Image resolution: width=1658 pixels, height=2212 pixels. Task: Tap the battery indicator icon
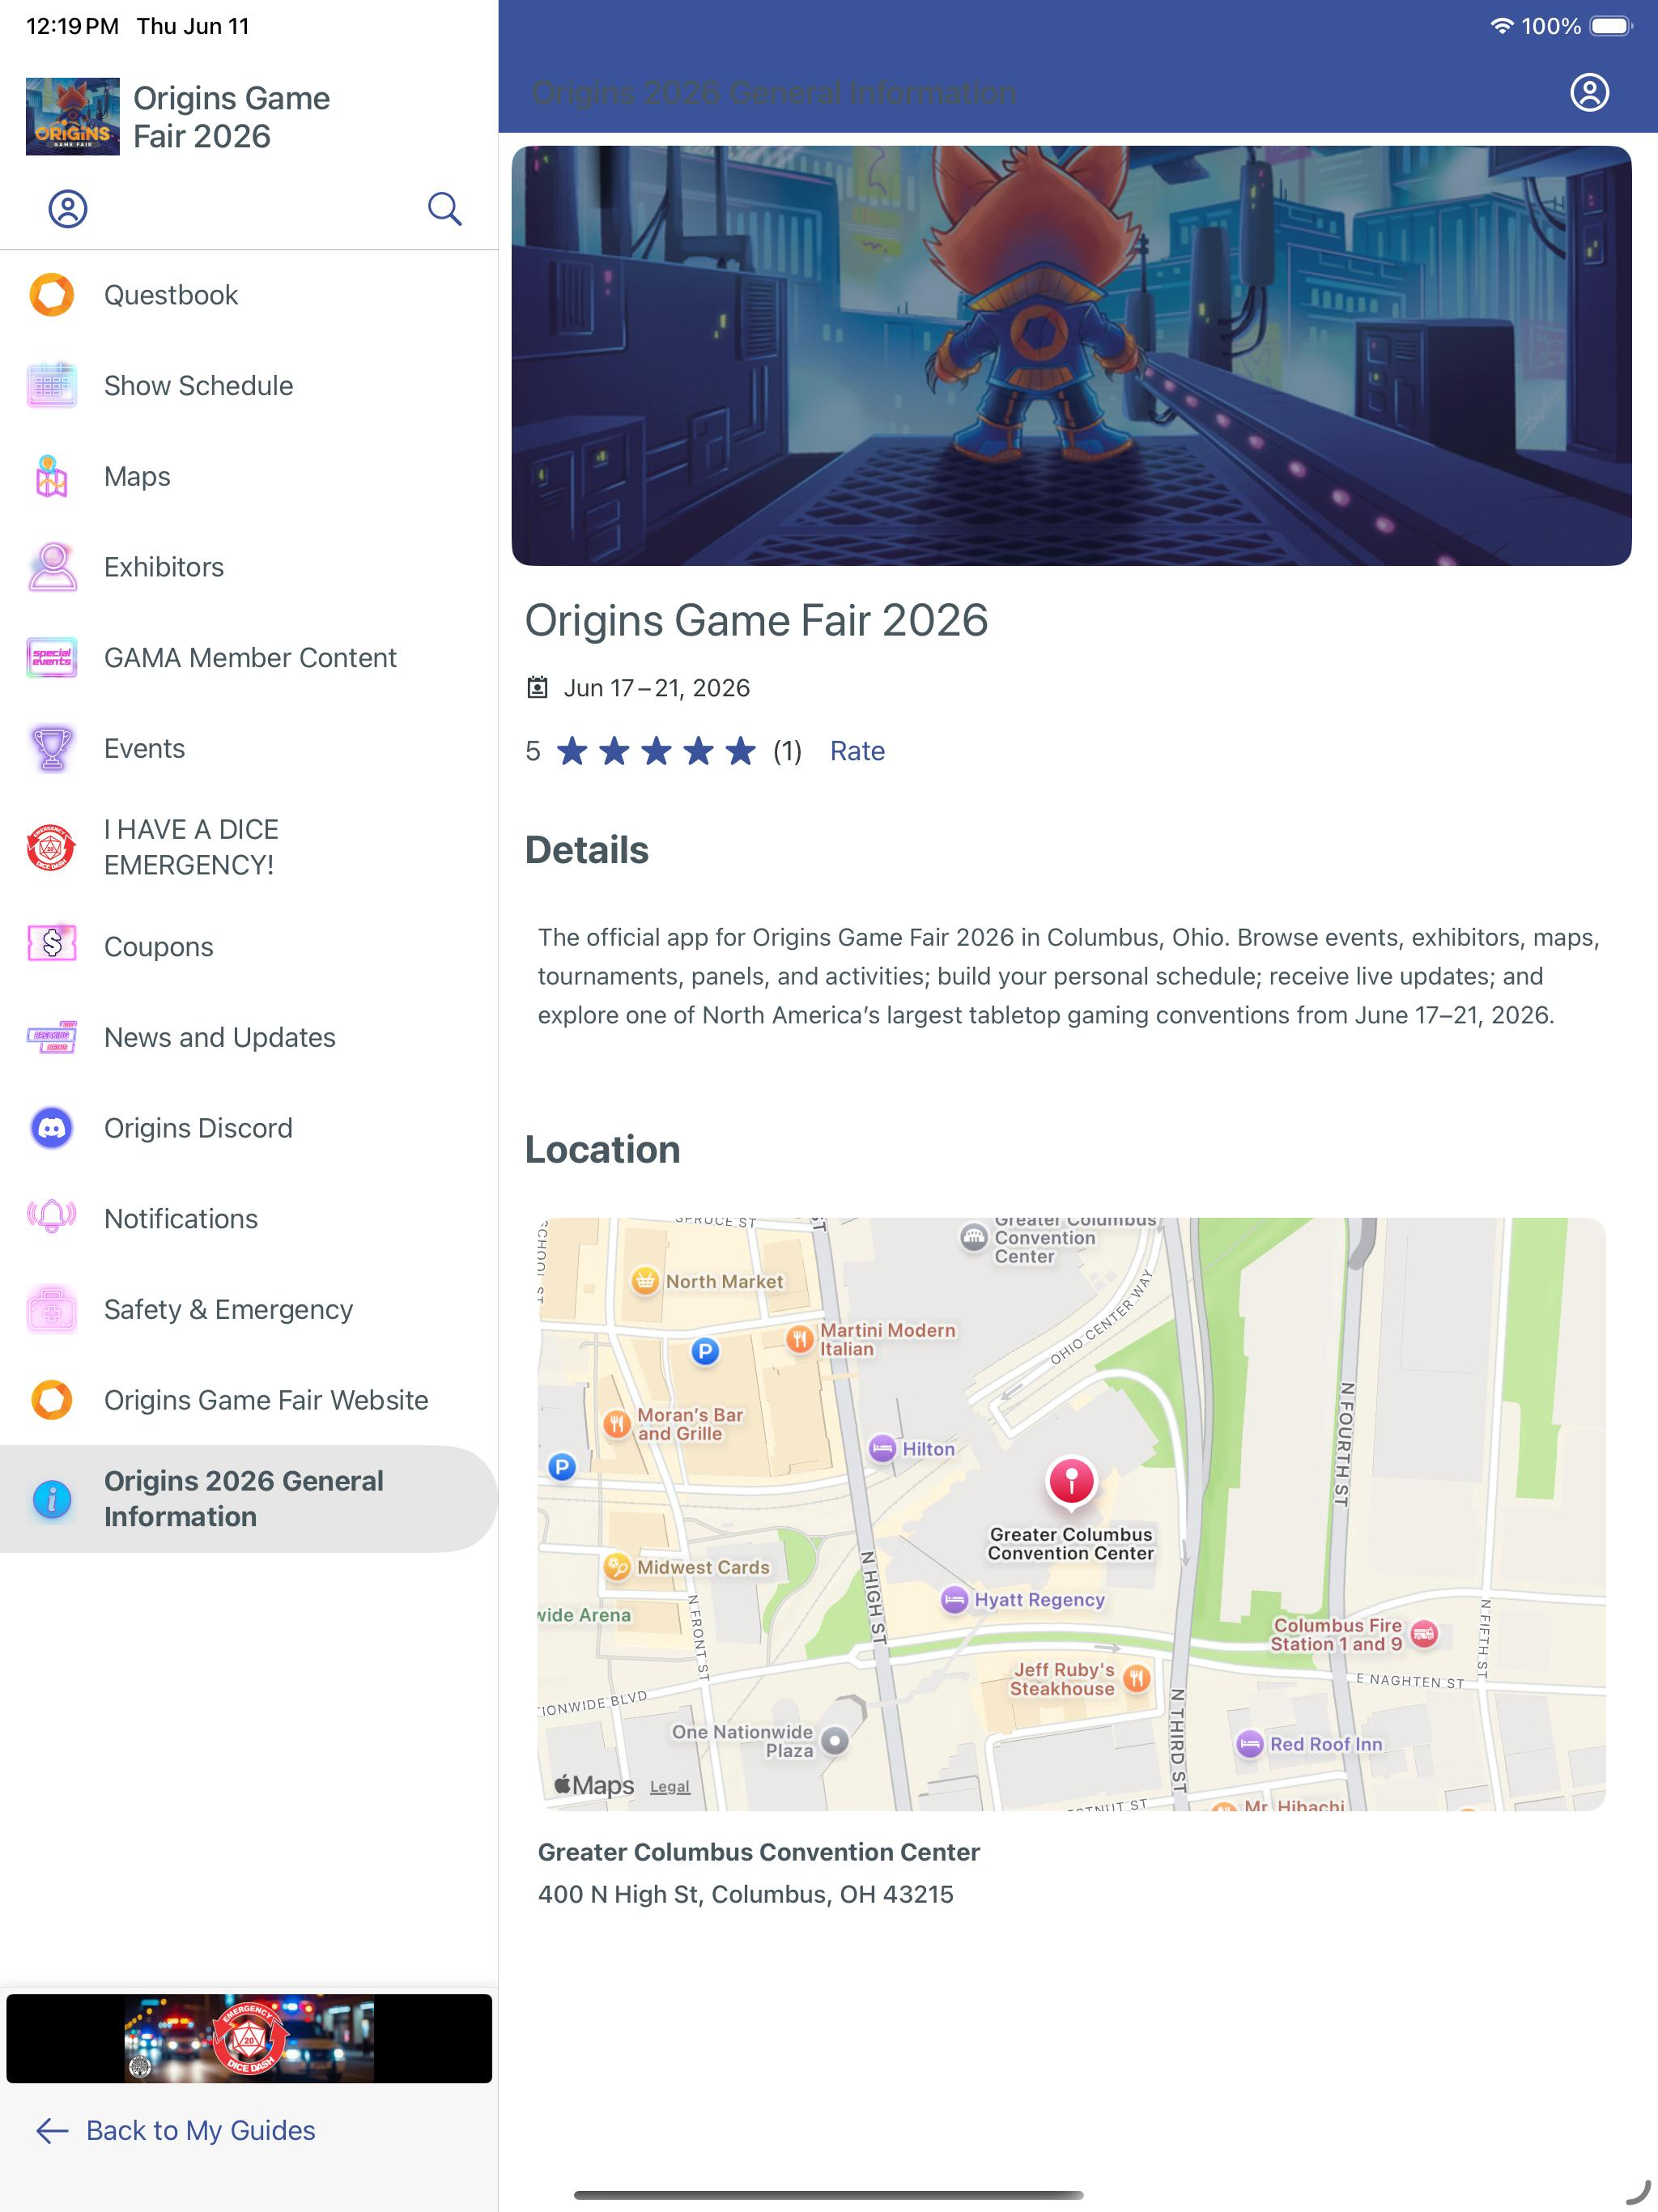(x=1611, y=26)
